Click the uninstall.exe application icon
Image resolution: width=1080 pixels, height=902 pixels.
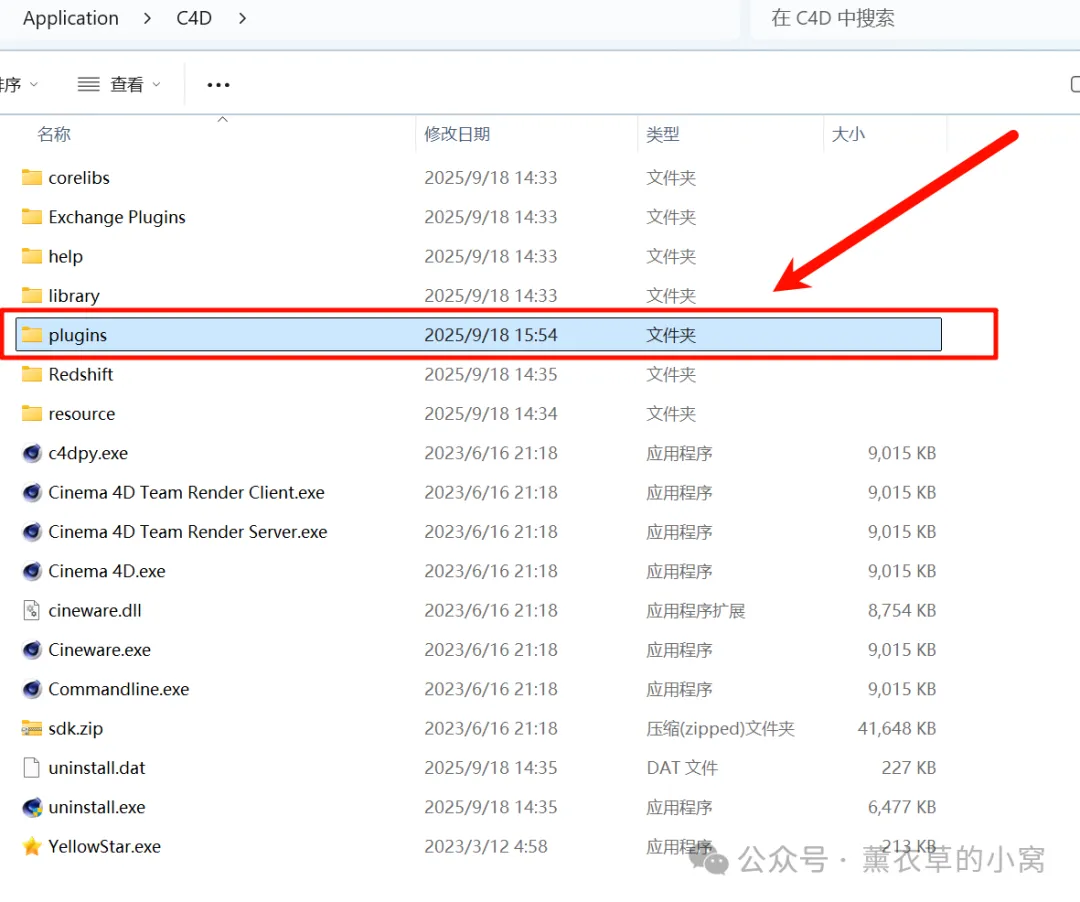(32, 807)
